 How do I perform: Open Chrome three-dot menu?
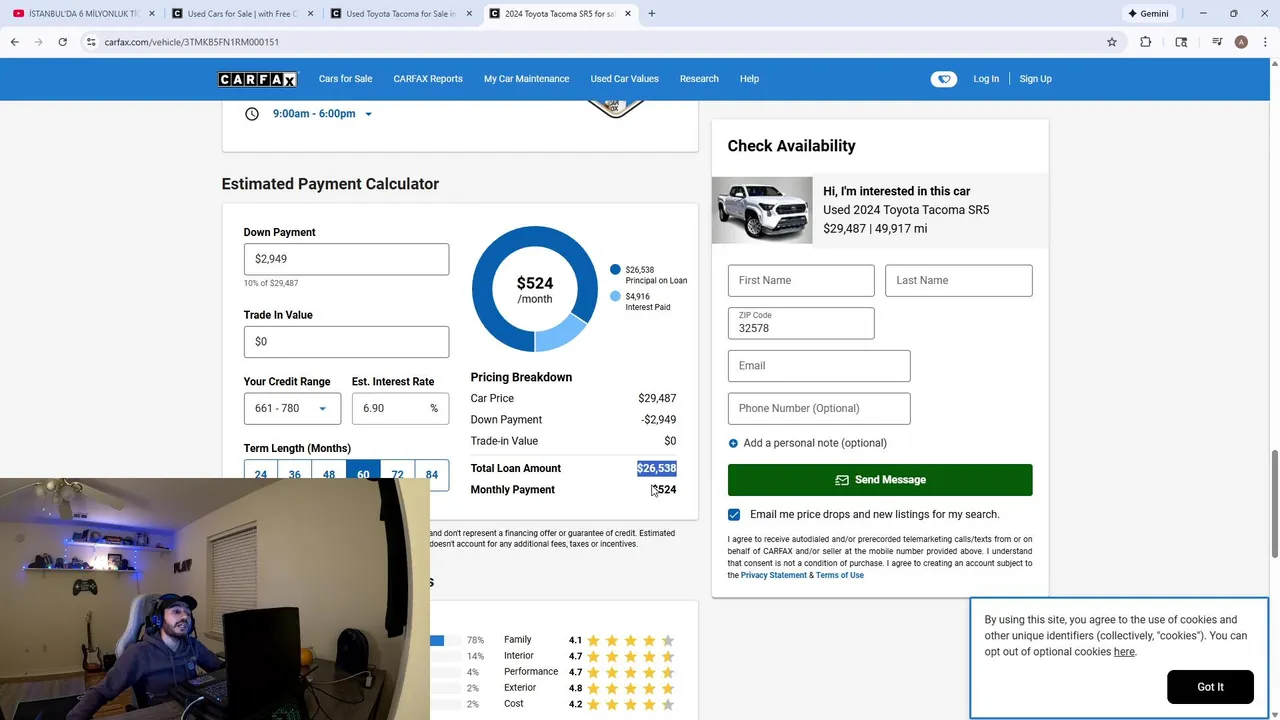point(1265,42)
